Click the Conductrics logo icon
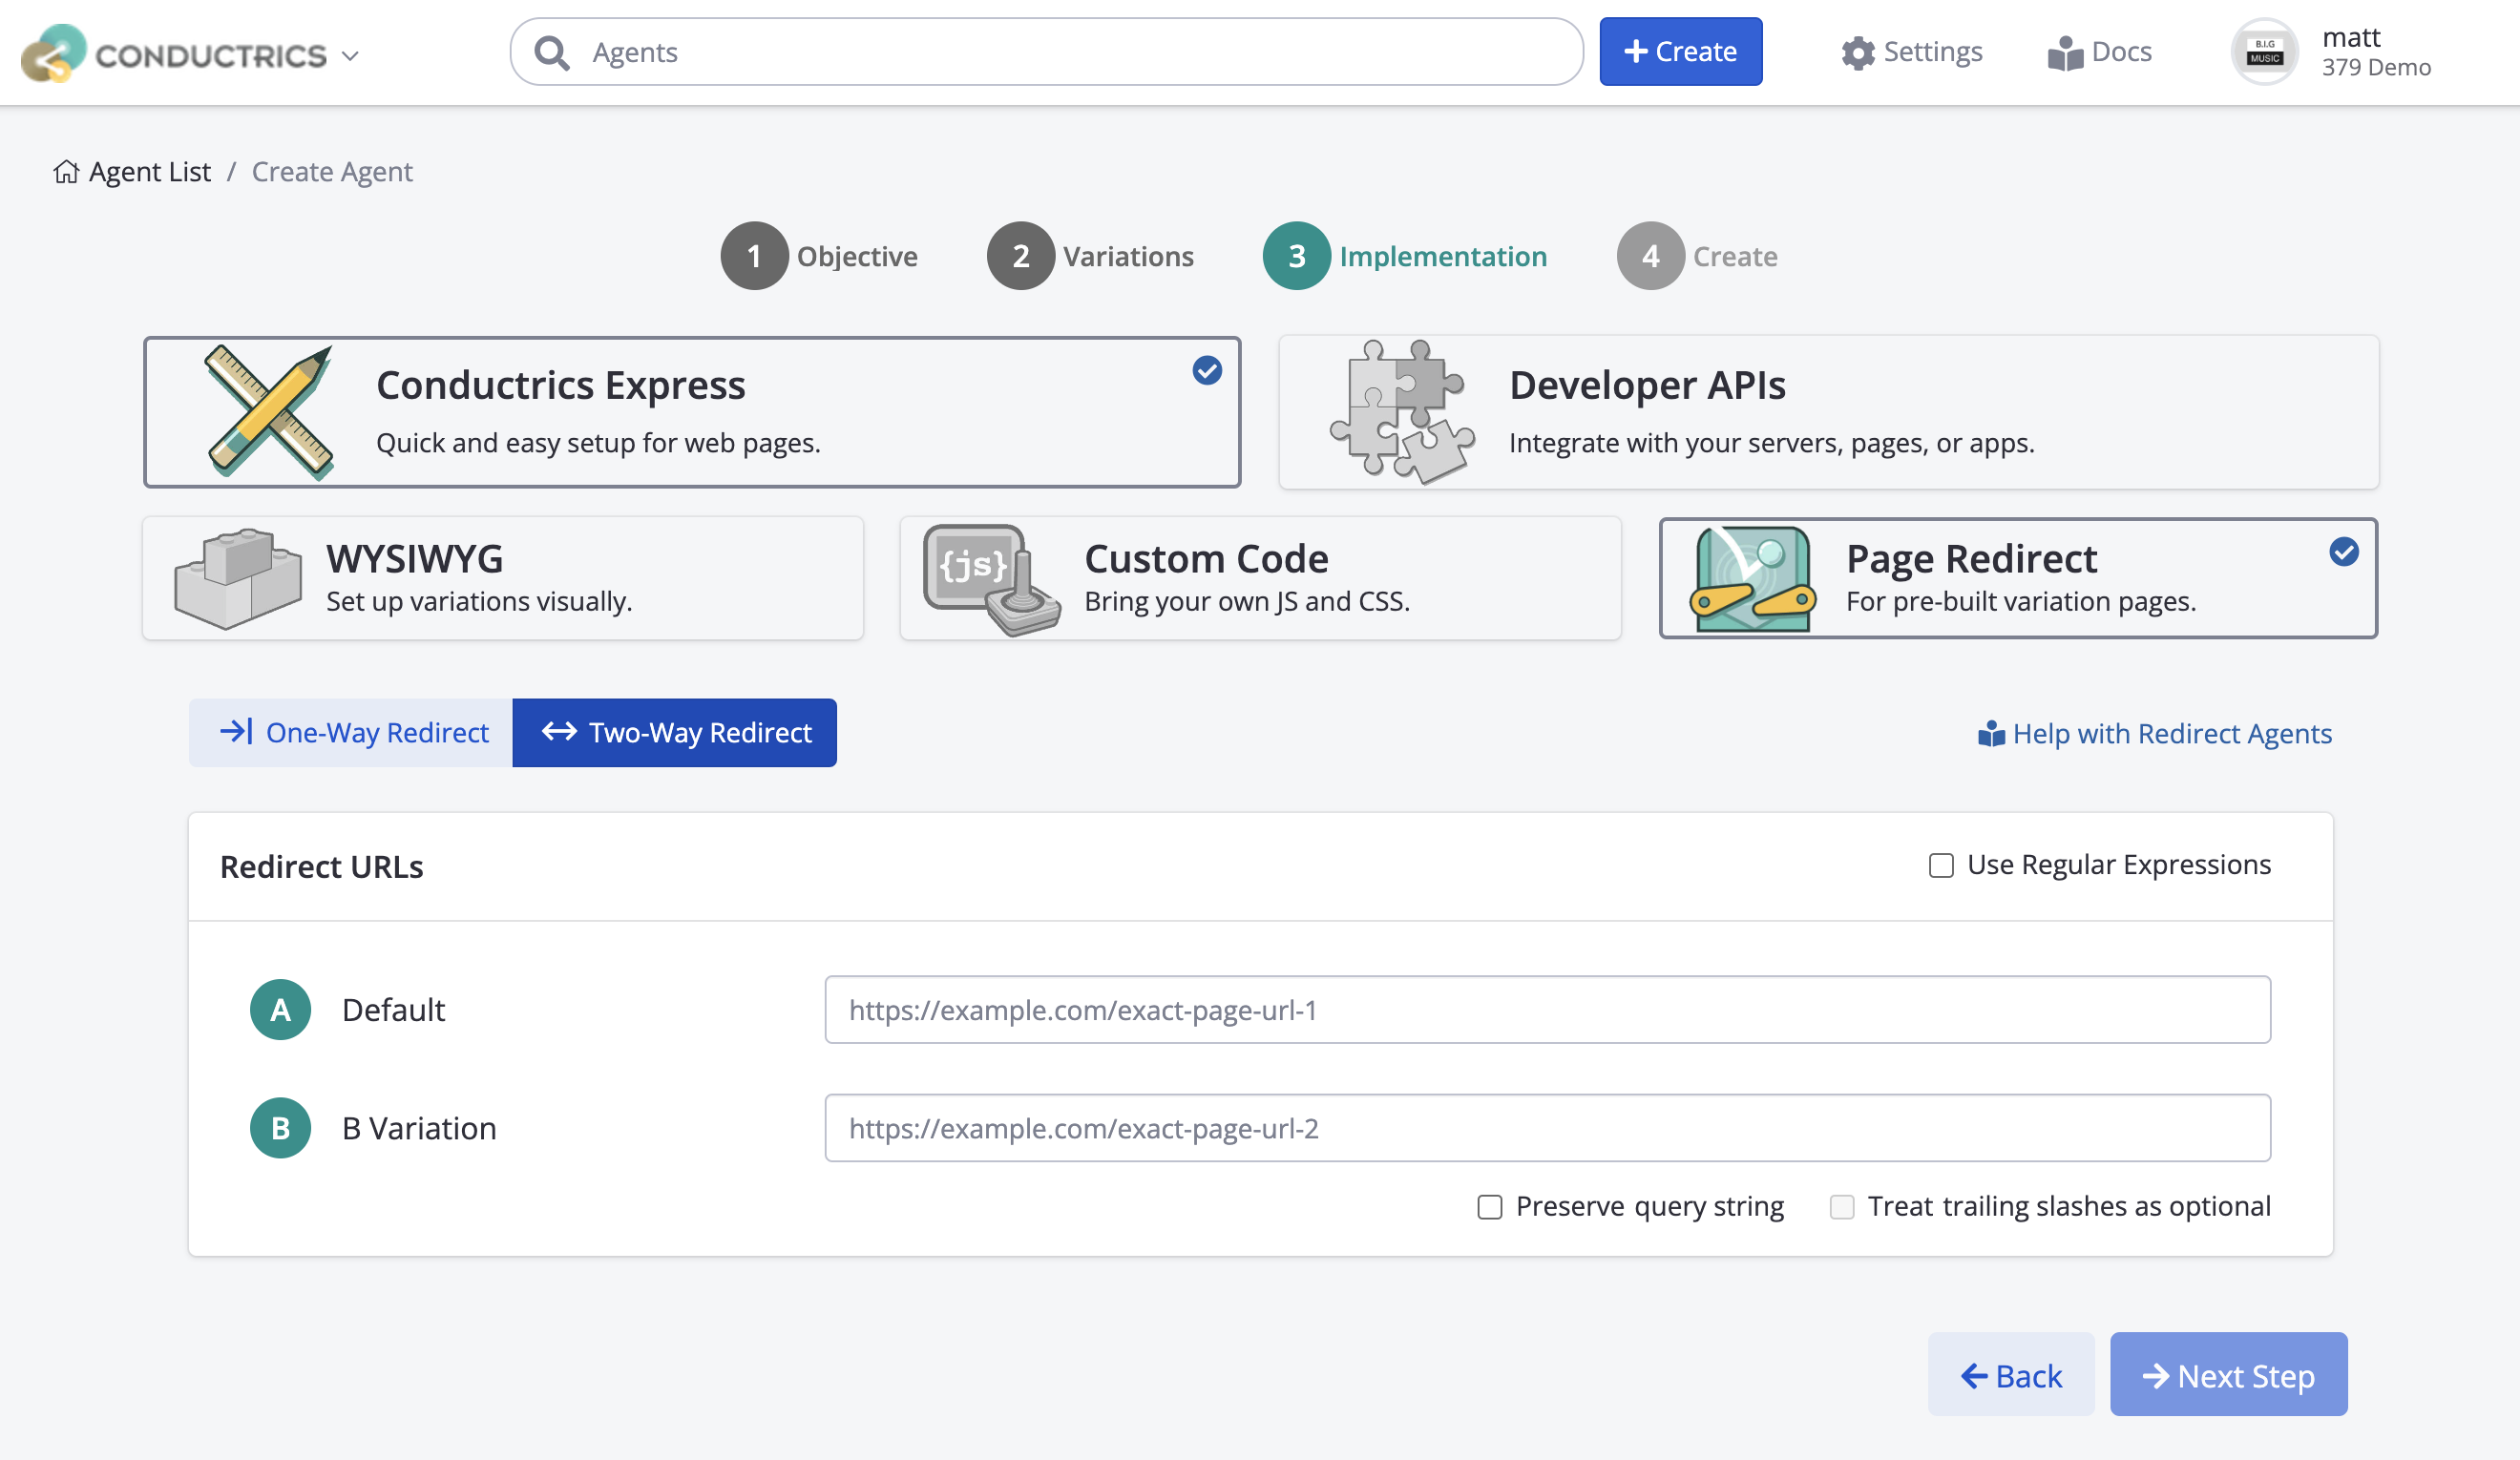Screen dimensions: 2520x1460 [54, 53]
